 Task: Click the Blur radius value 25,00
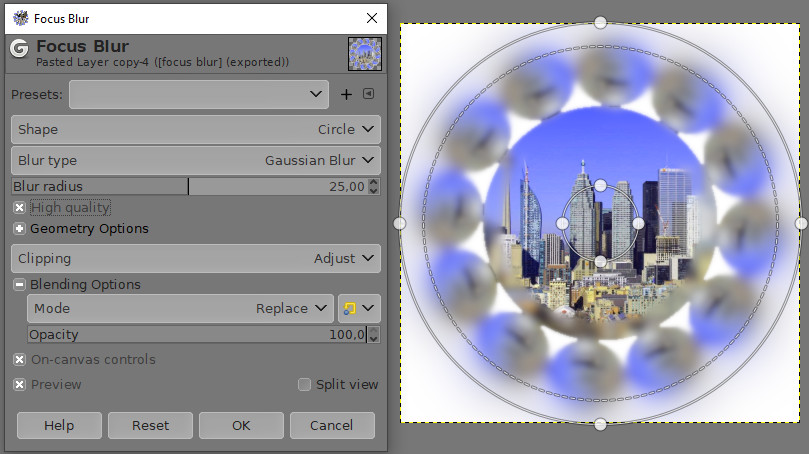pos(347,187)
